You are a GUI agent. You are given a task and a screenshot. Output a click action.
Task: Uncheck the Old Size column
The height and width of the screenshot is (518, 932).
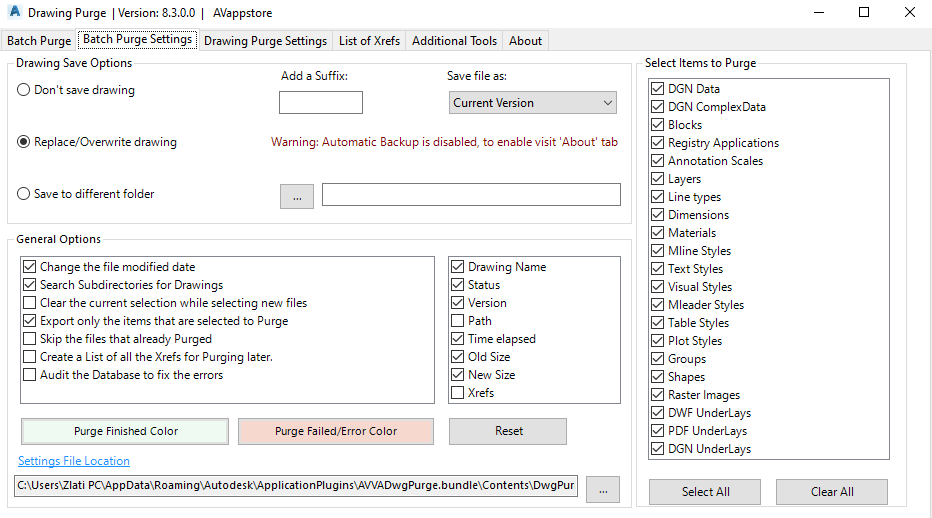pos(458,357)
